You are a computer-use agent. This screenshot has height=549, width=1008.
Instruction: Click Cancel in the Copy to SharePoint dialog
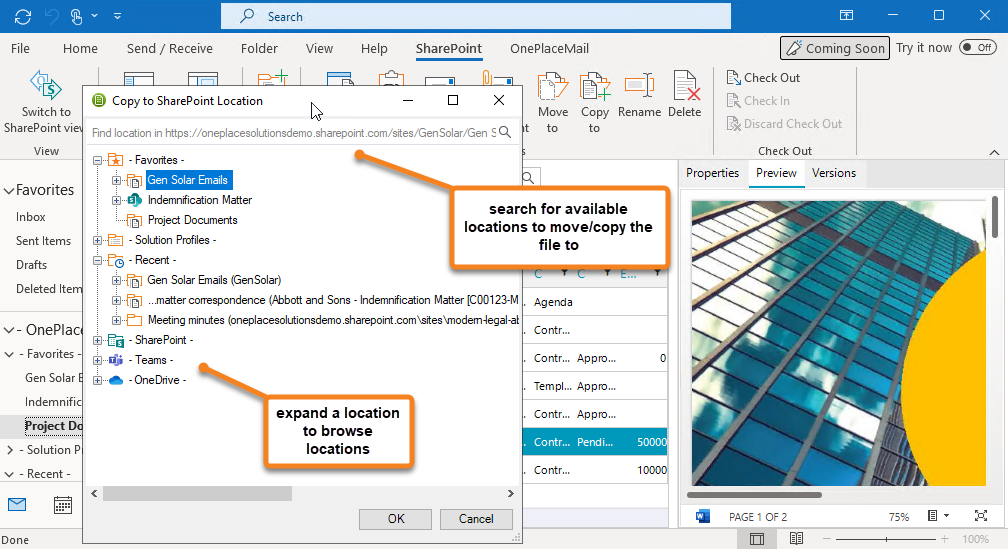pos(476,519)
